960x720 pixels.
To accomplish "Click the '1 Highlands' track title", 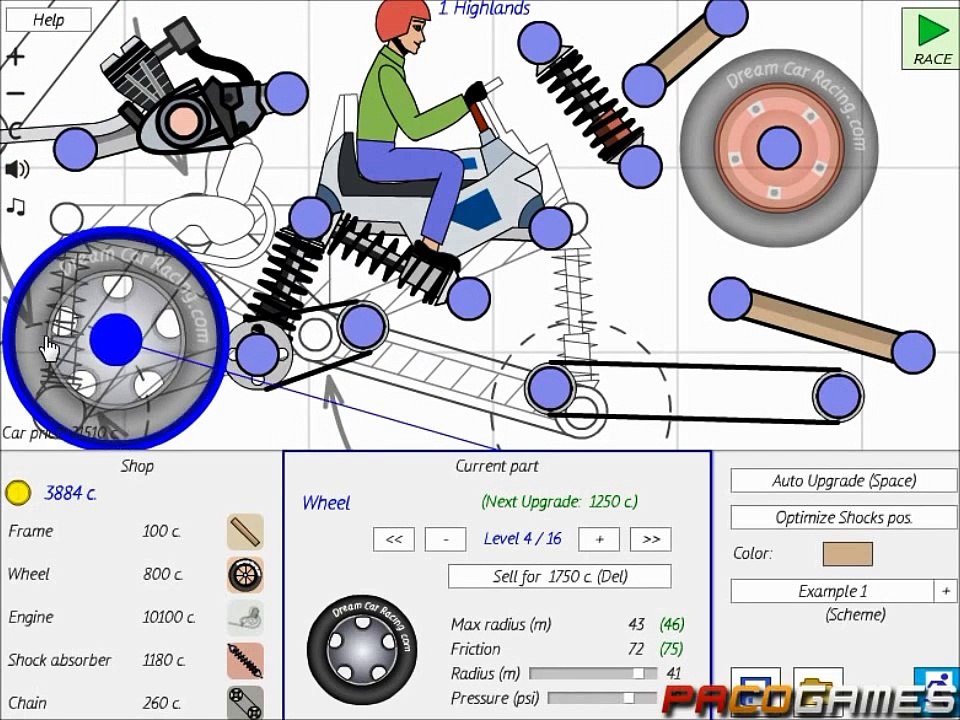I will [x=484, y=9].
